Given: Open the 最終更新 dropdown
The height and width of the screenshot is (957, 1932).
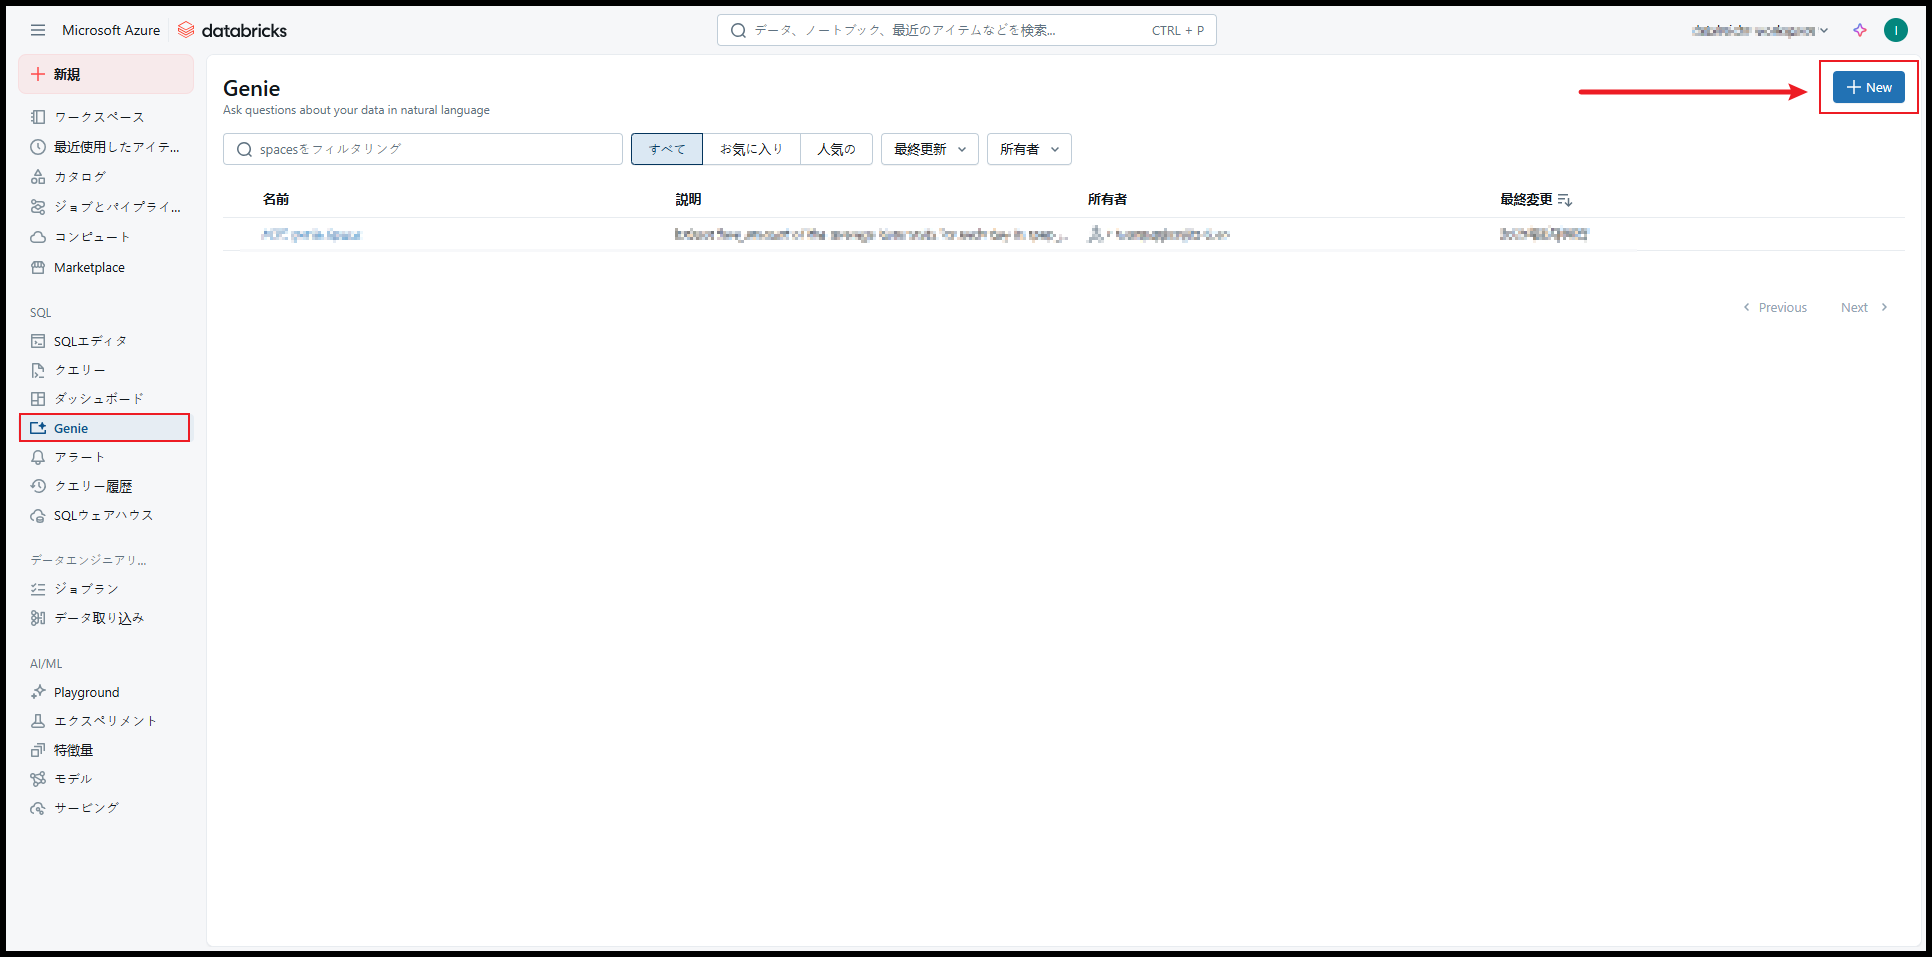Looking at the screenshot, I should point(930,149).
